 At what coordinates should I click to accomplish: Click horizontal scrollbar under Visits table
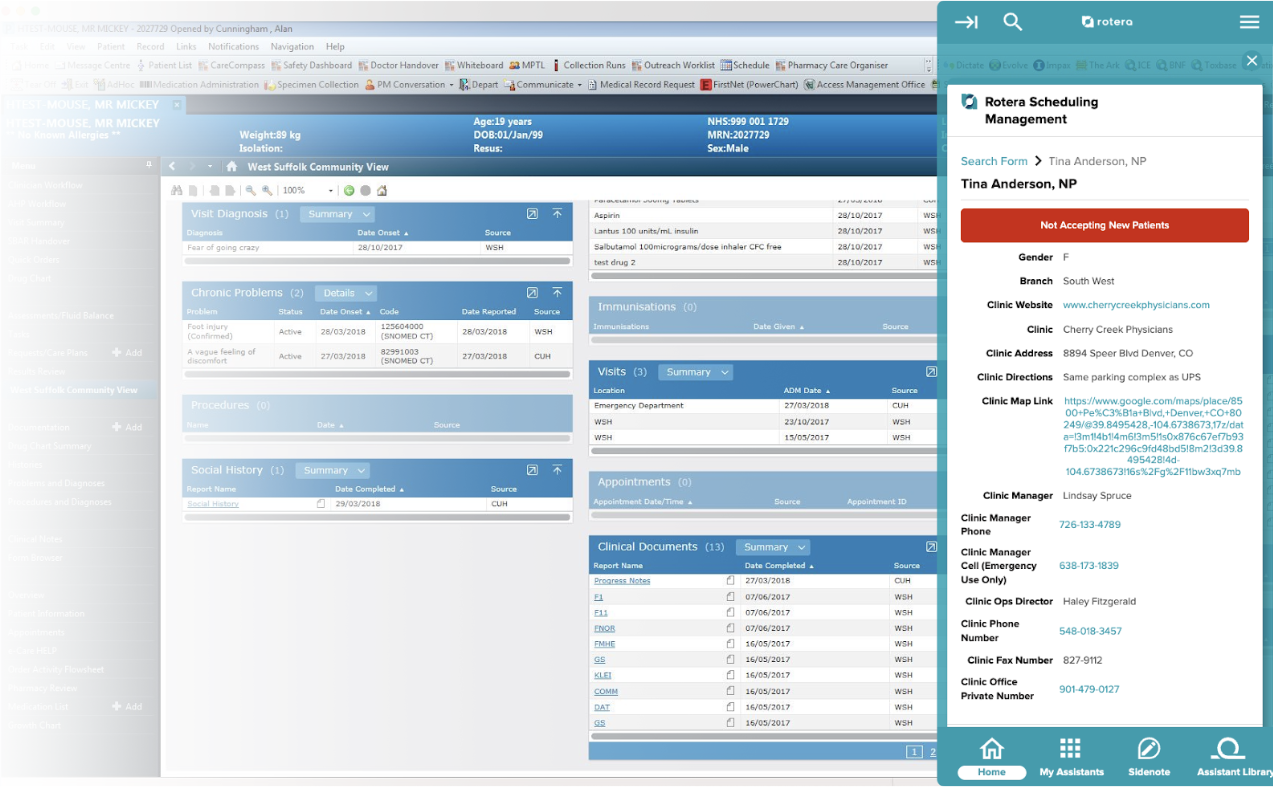765,450
